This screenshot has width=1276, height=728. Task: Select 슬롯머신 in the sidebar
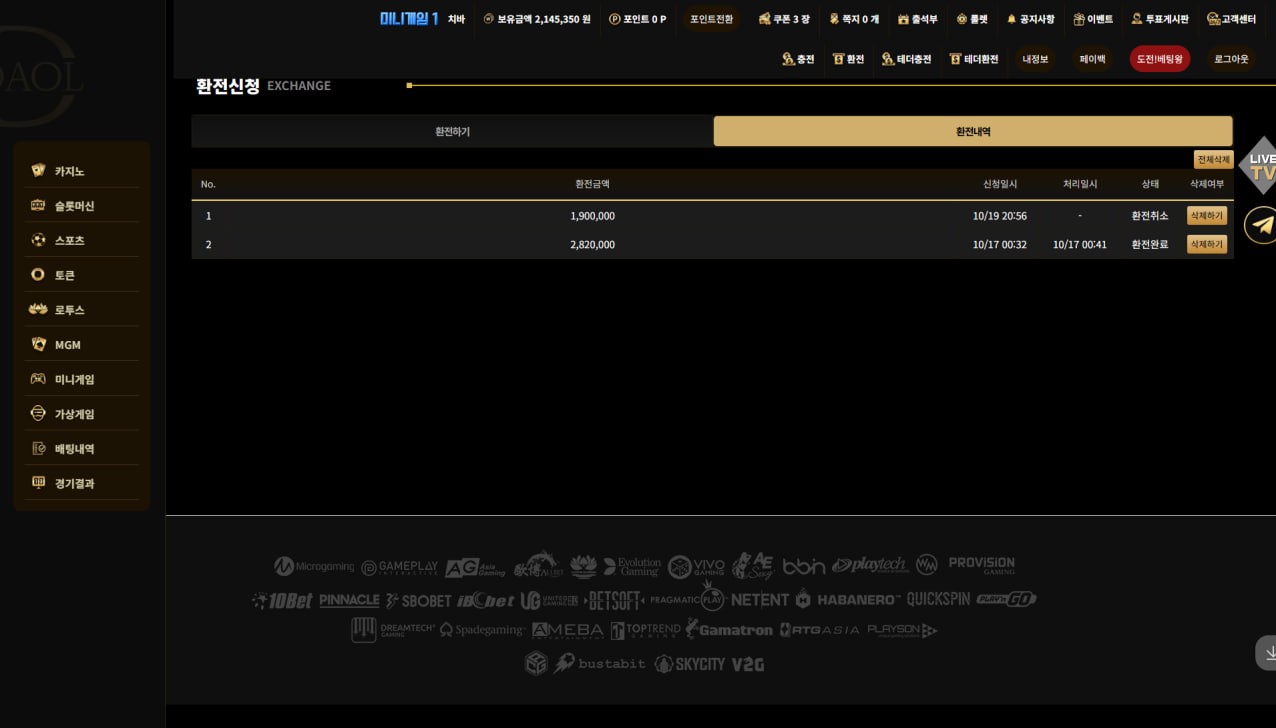click(x=74, y=206)
